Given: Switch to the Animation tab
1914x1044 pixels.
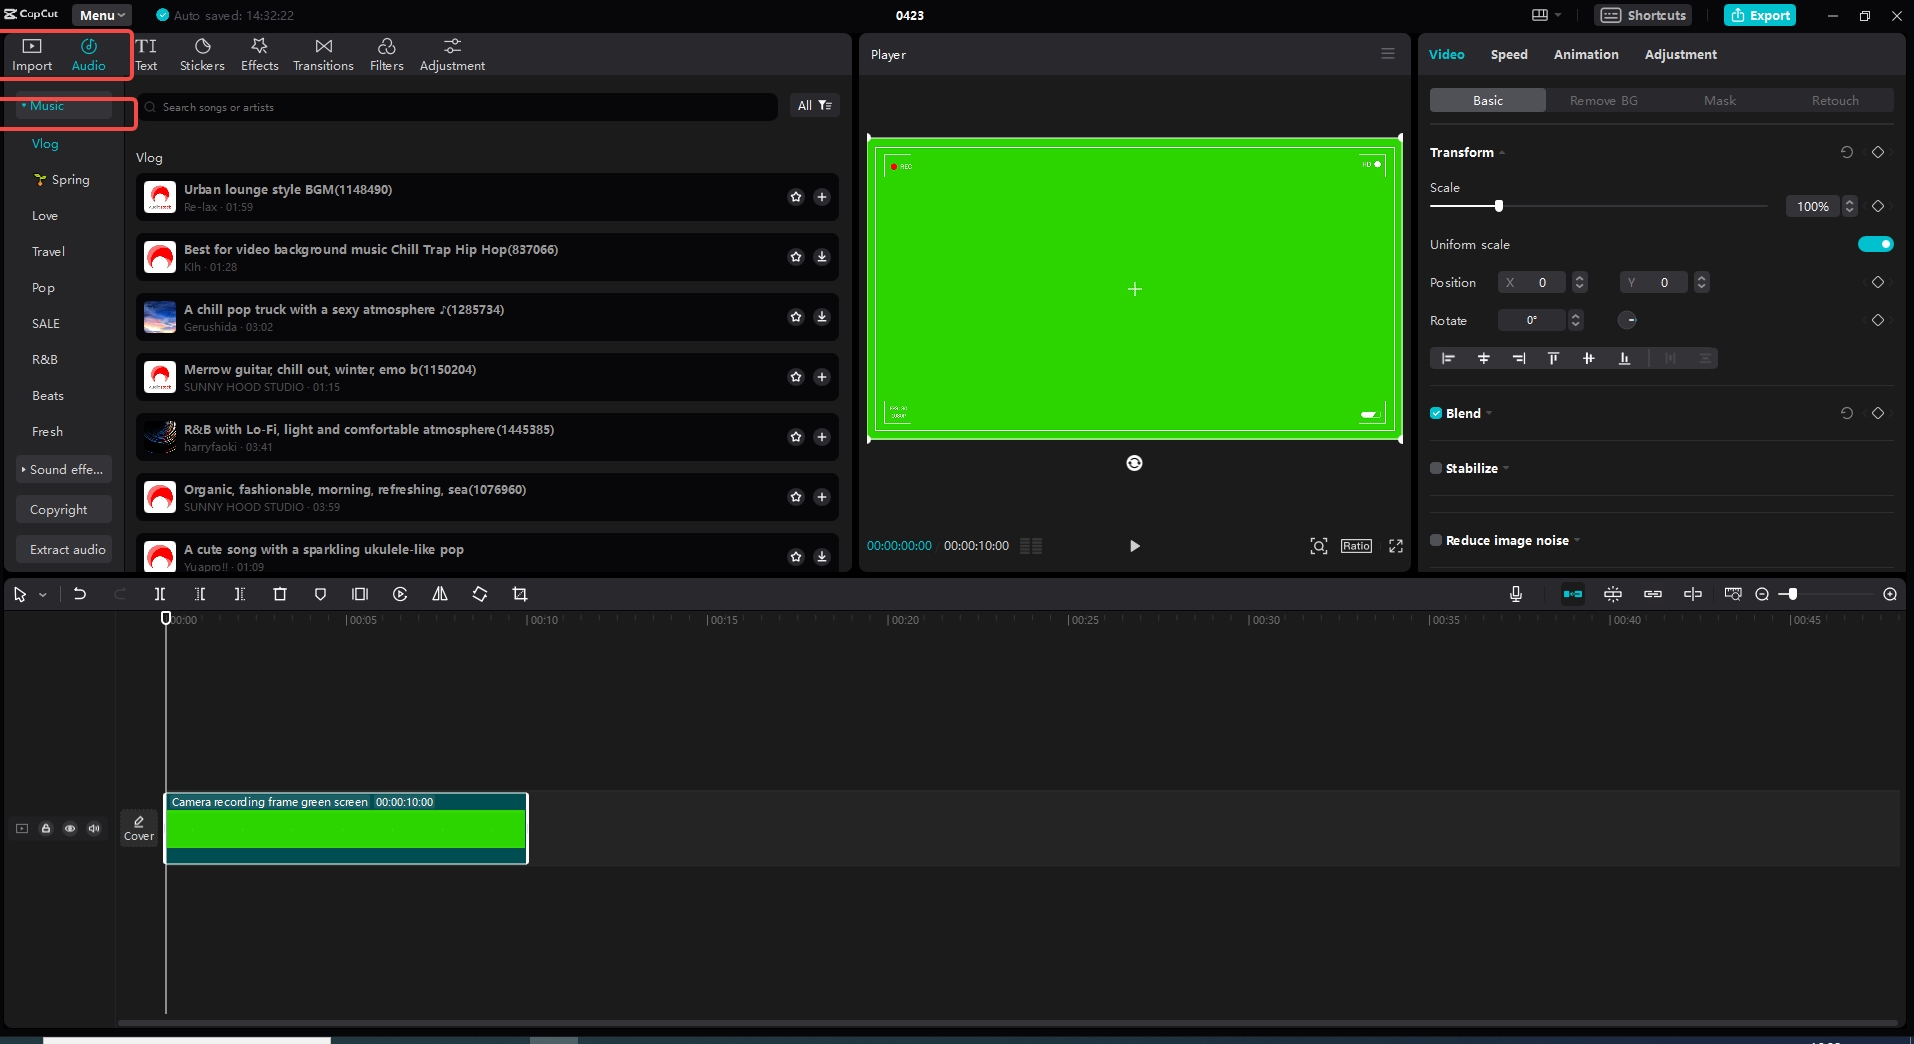Looking at the screenshot, I should coord(1585,54).
